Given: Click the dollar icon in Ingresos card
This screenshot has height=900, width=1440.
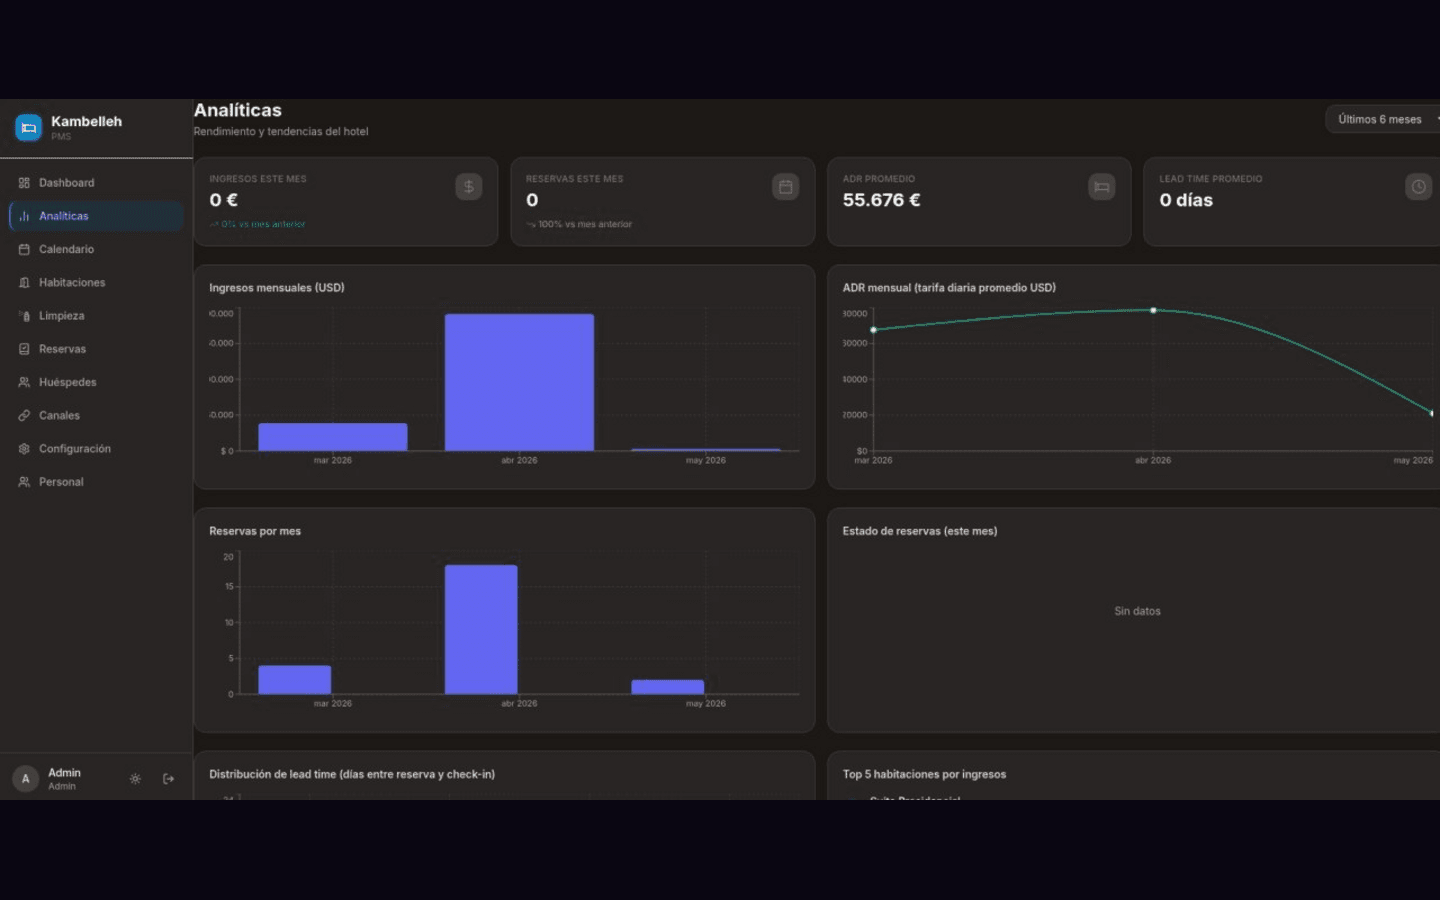Looking at the screenshot, I should 469,187.
